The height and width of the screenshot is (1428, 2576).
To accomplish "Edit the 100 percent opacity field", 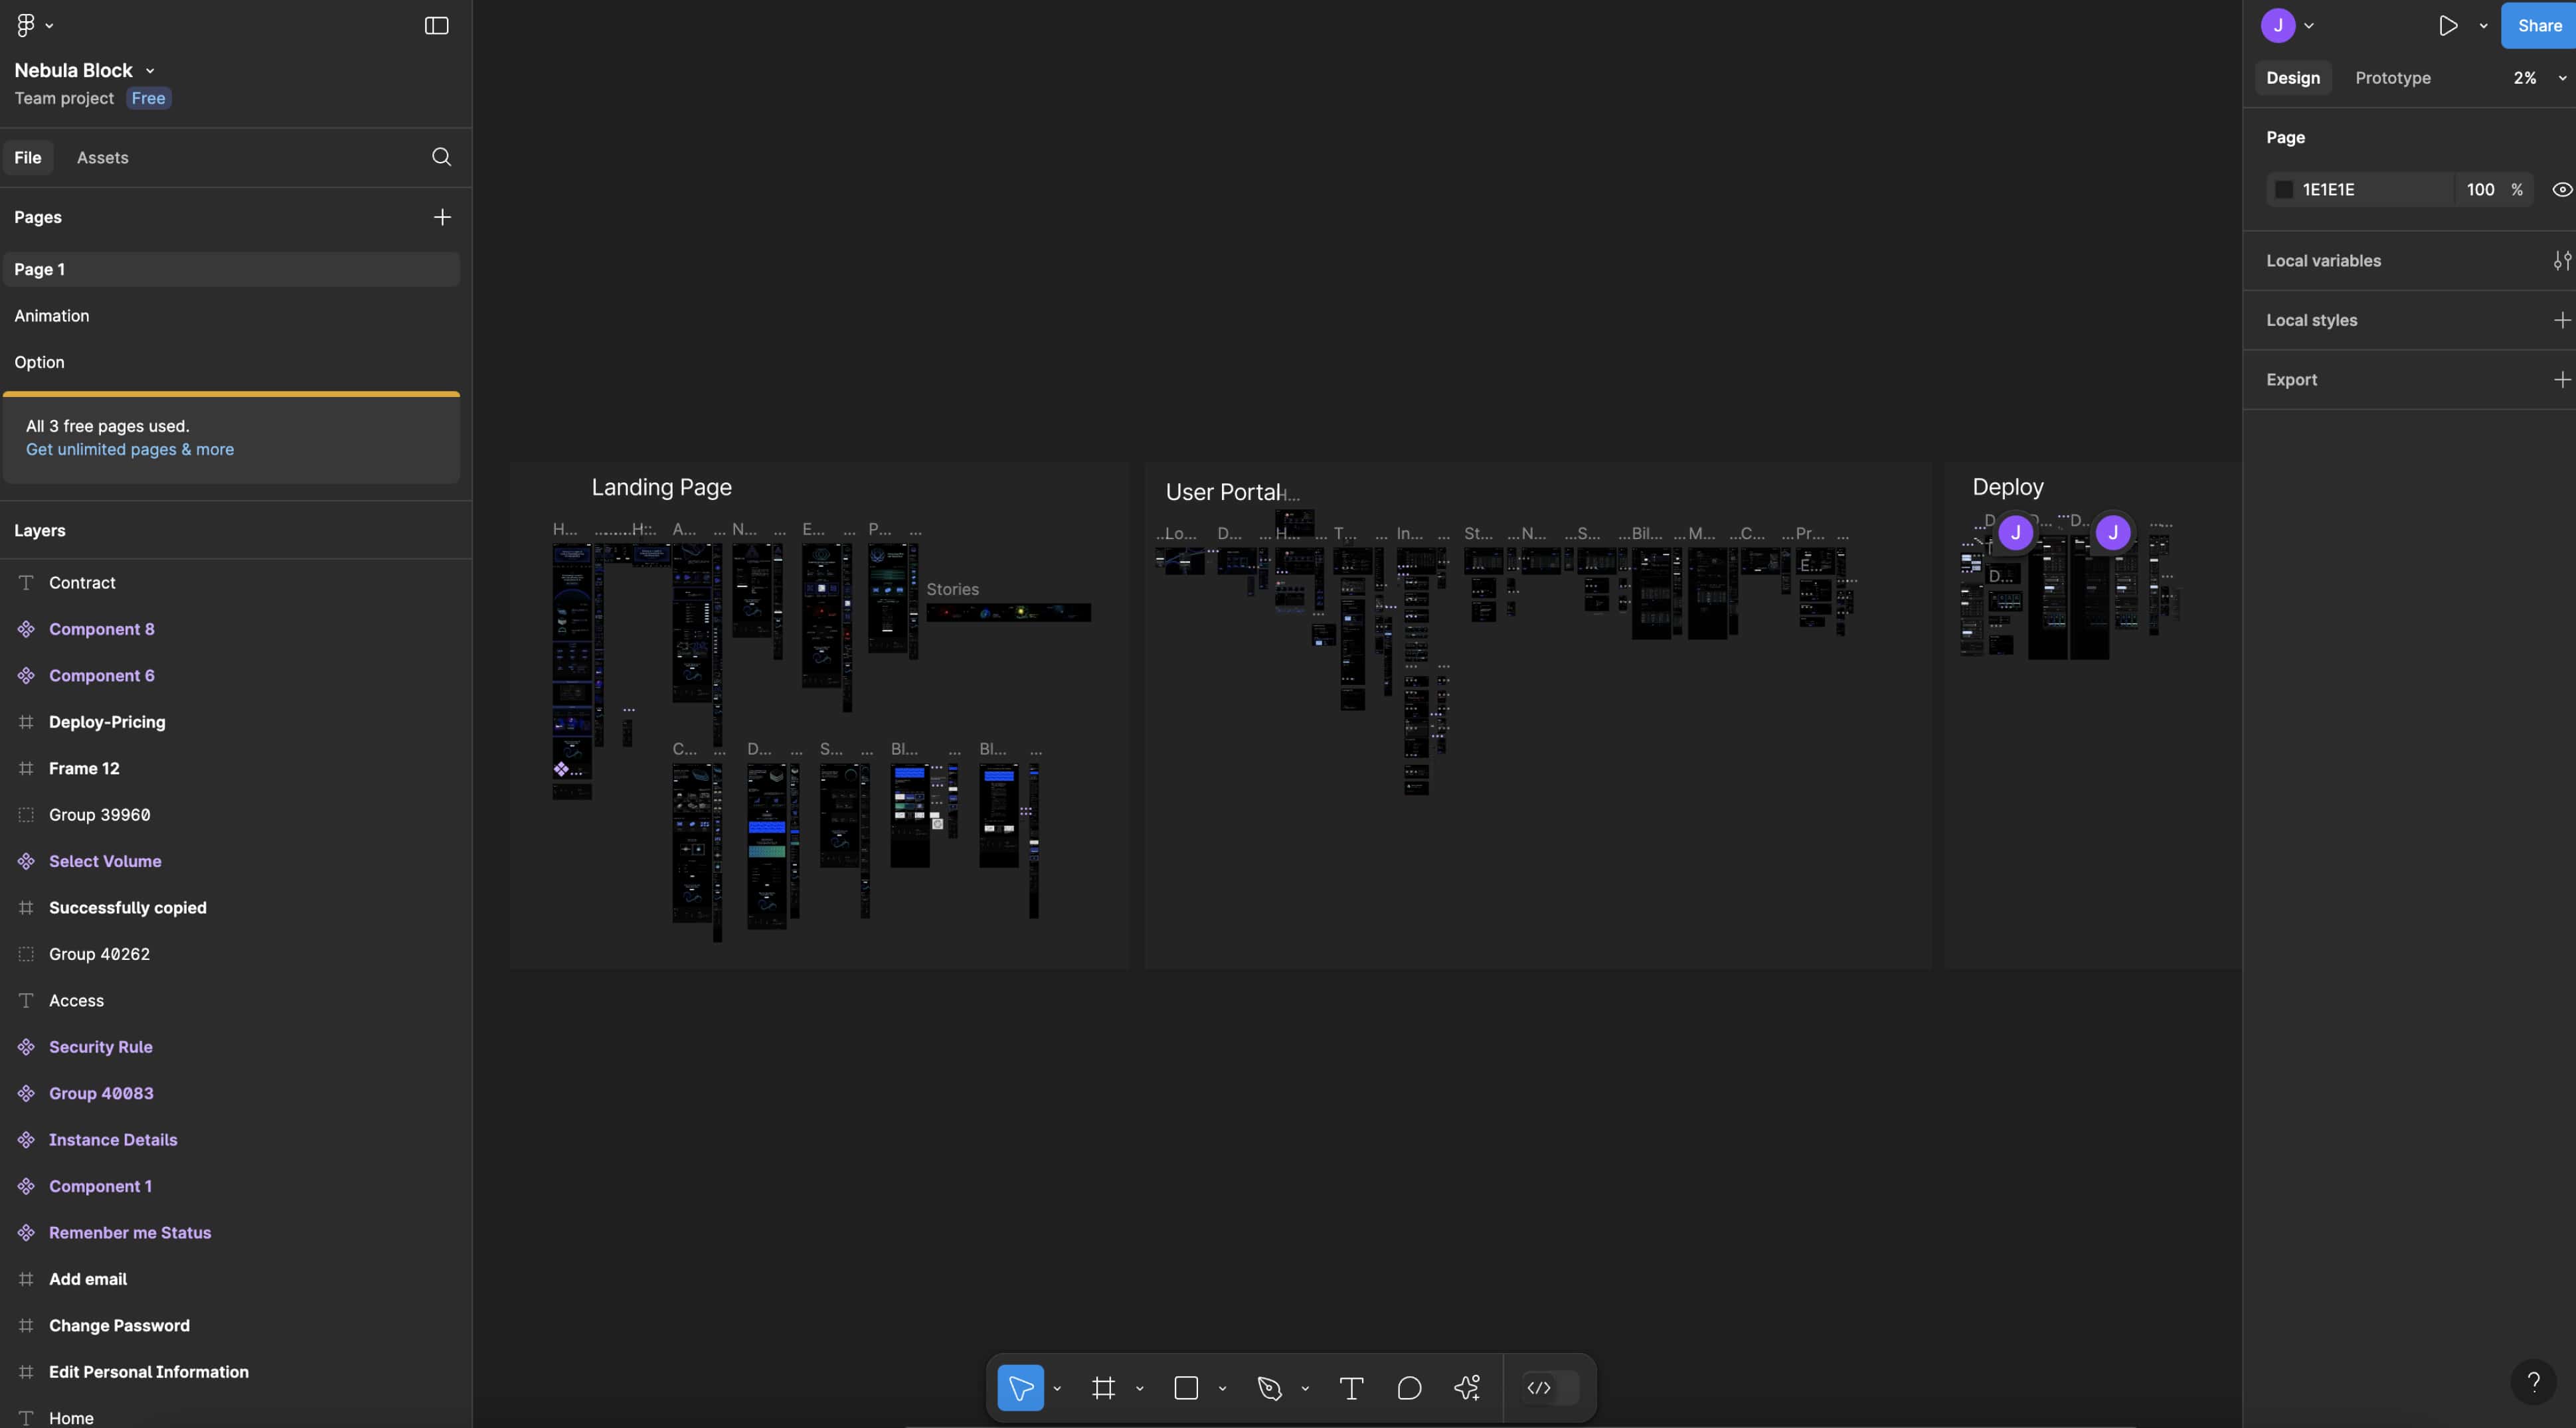I will 2480,190.
